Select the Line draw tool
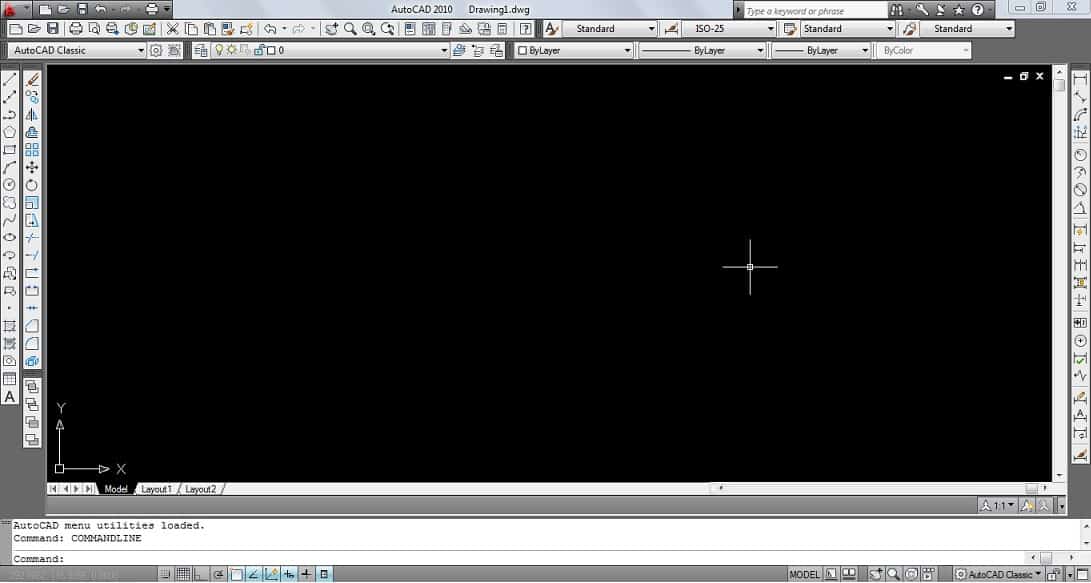Image resolution: width=1091 pixels, height=583 pixels. click(x=10, y=79)
